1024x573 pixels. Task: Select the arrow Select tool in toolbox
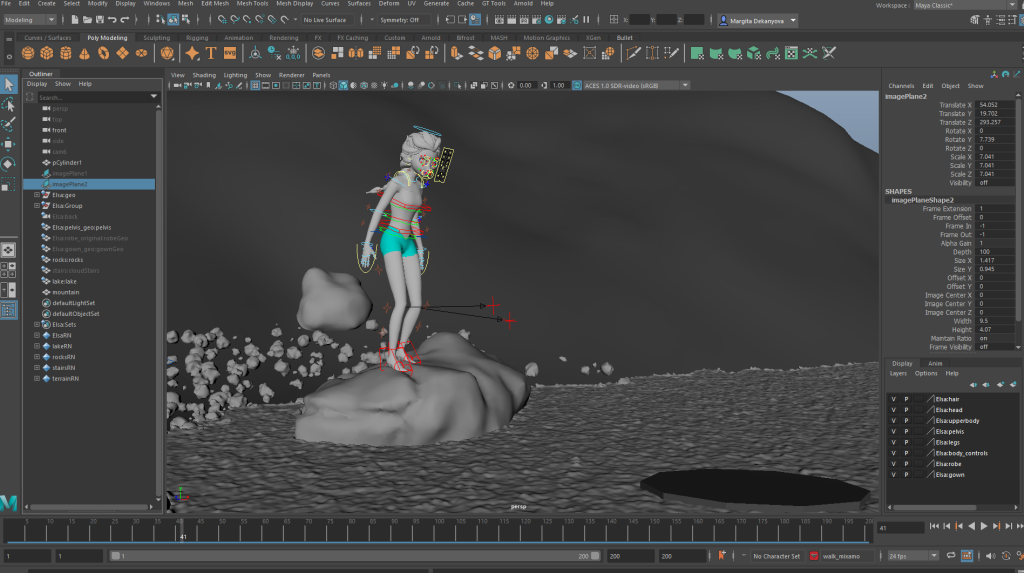click(8, 84)
